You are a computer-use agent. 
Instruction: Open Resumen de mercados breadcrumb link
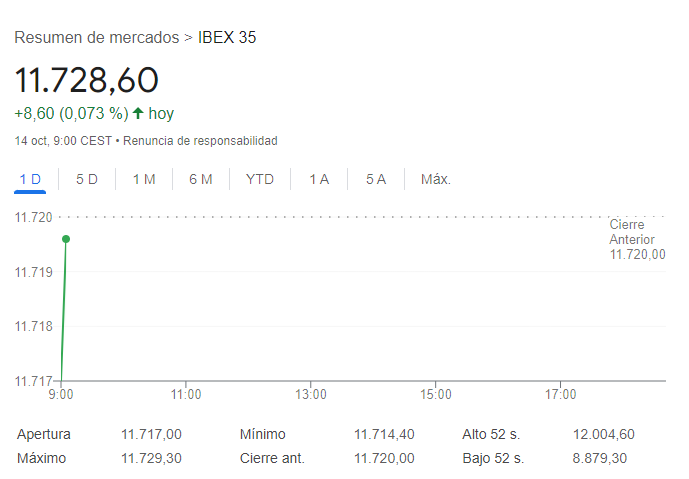96,38
